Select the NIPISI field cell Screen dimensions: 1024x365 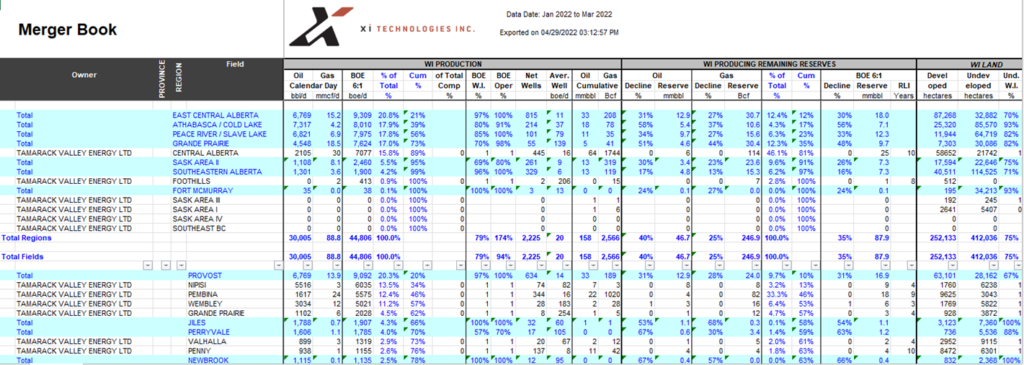click(x=197, y=285)
